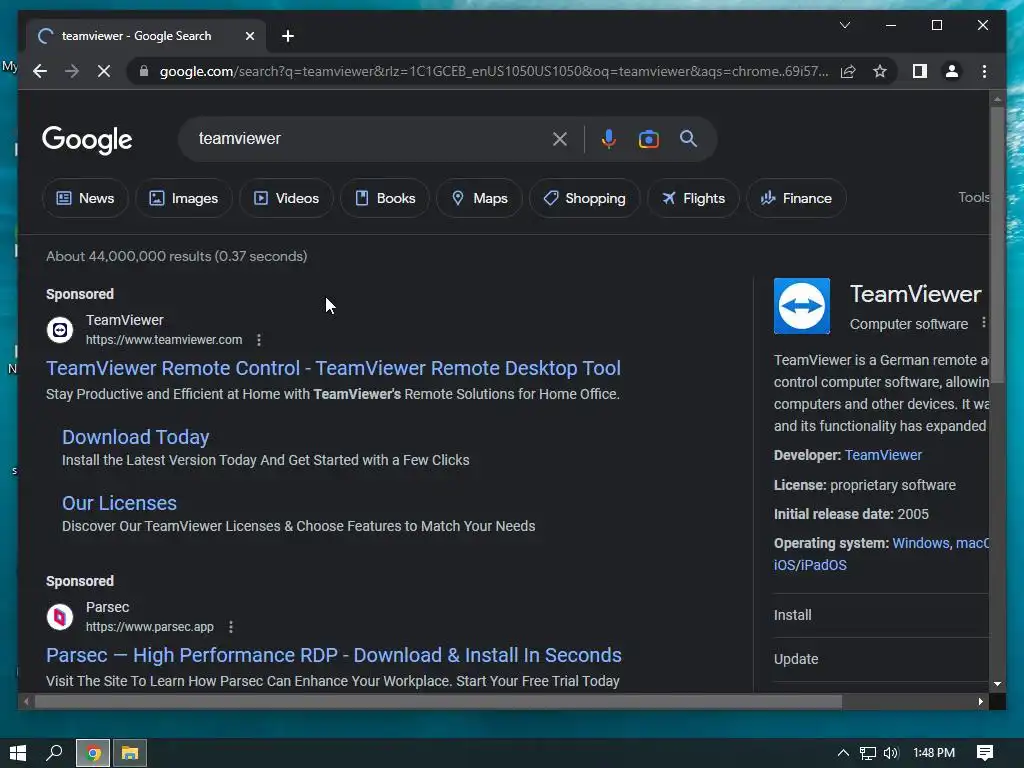Expand the Install section
This screenshot has height=768, width=1024.
point(881,615)
